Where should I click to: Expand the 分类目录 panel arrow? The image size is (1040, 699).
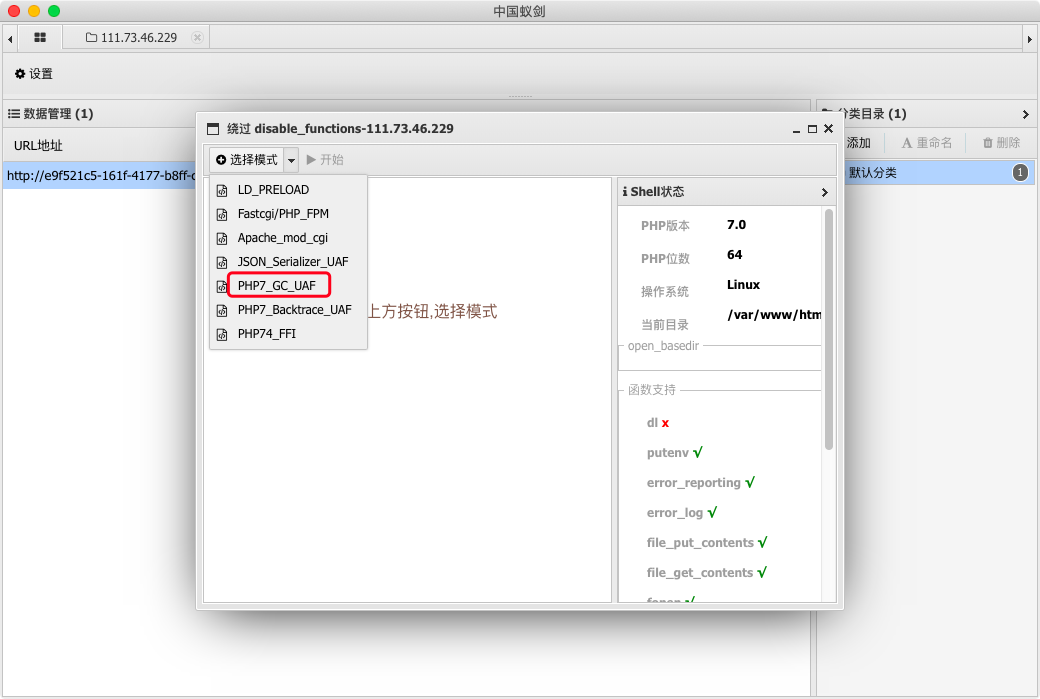pyautogui.click(x=1025, y=115)
